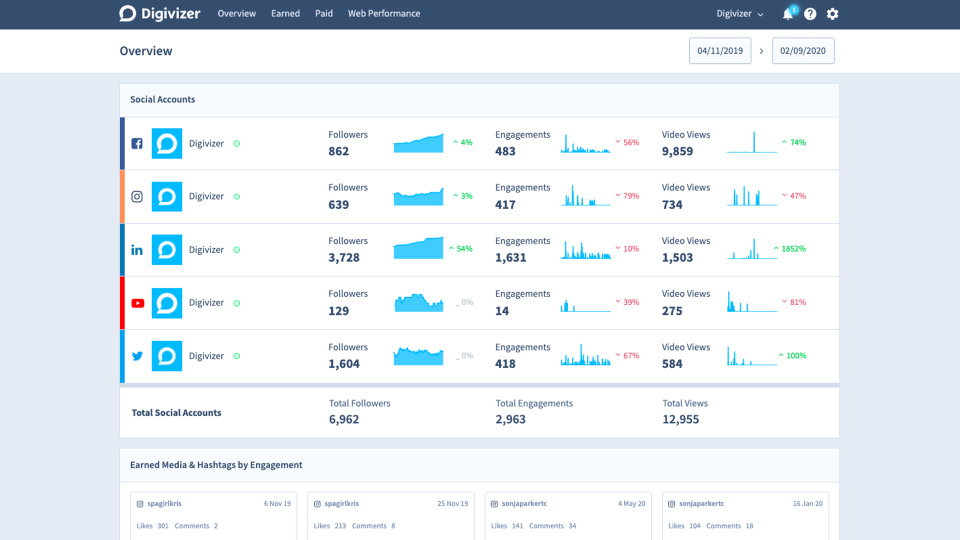The height and width of the screenshot is (540, 960).
Task: Open Facebook engagements sparkline chart
Action: 585,143
